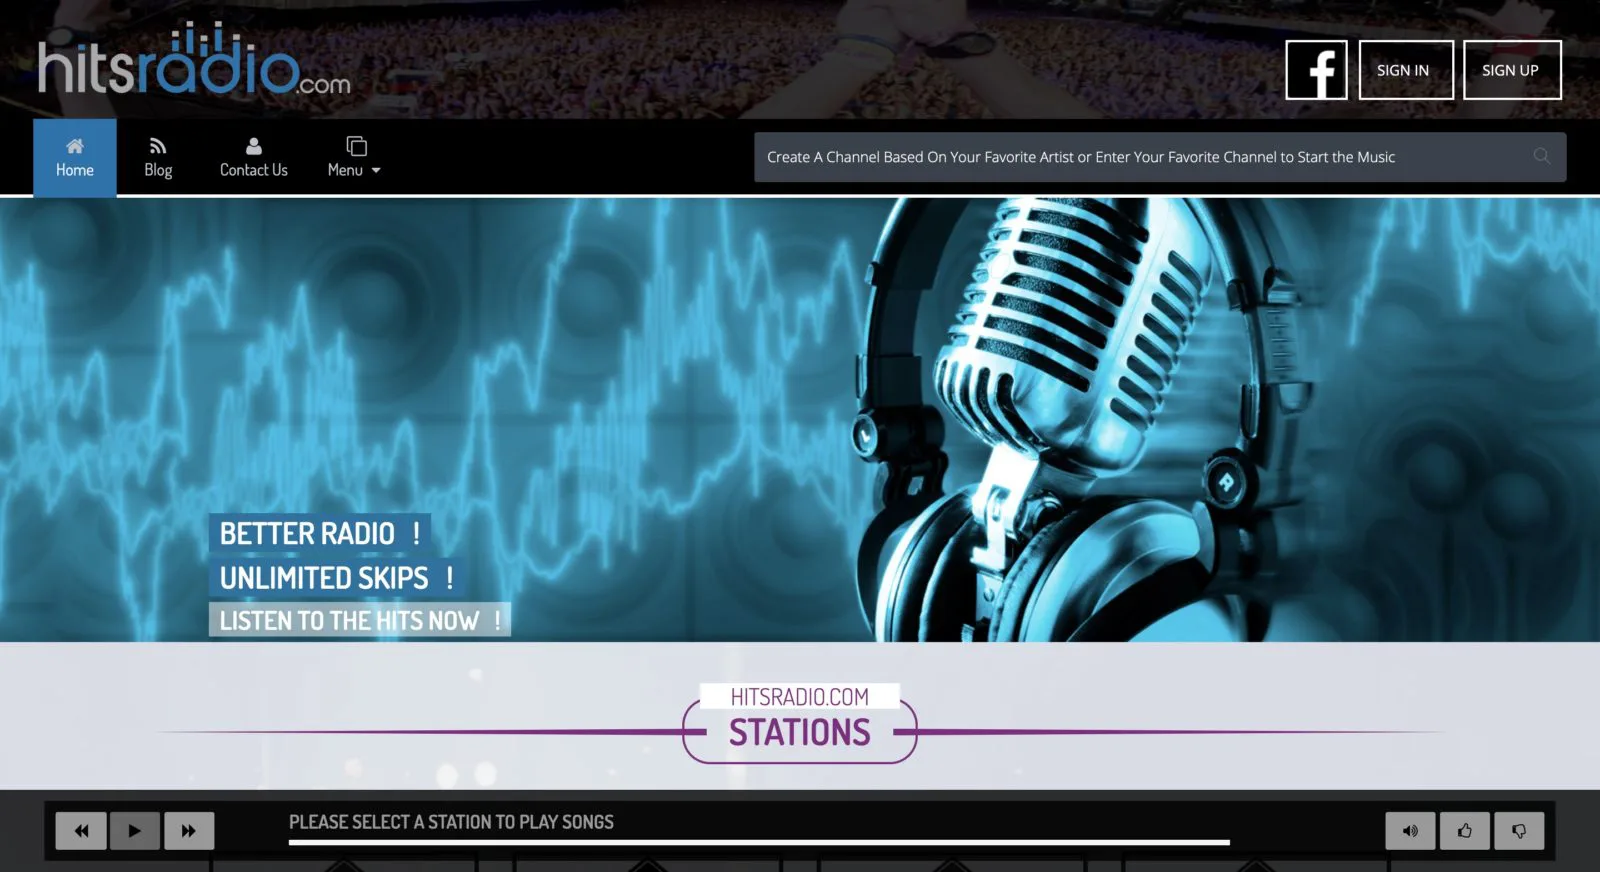Skip forward to the next song
This screenshot has width=1600, height=872.
[x=189, y=831]
